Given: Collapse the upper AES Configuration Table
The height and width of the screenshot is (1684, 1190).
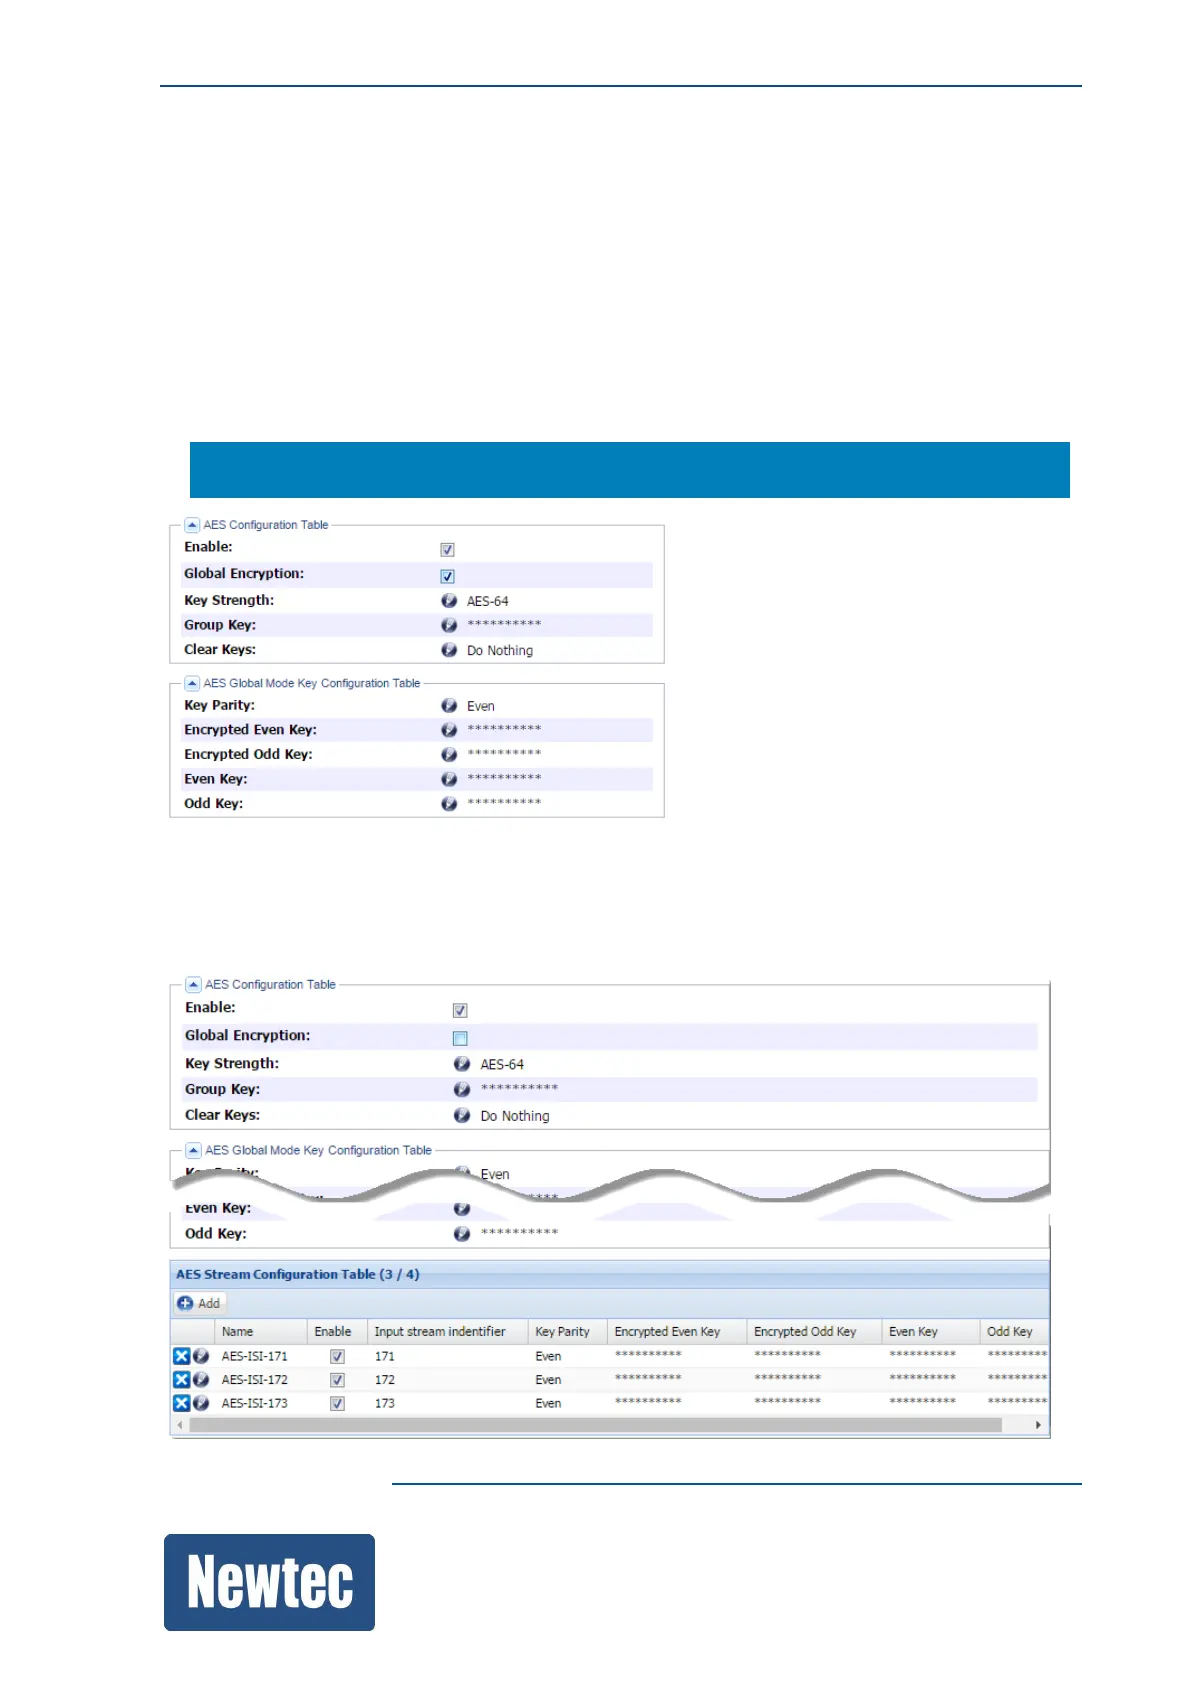Looking at the screenshot, I should tap(192, 525).
